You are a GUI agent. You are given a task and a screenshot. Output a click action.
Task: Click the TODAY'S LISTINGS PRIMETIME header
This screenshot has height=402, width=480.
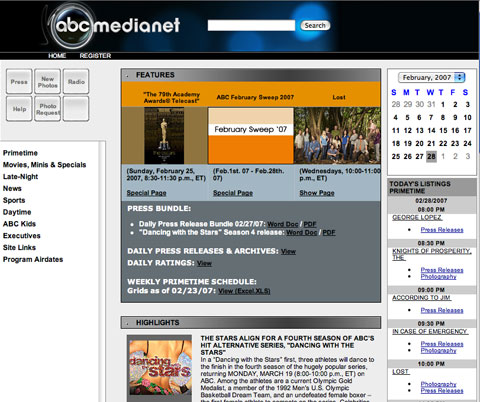click(x=432, y=187)
